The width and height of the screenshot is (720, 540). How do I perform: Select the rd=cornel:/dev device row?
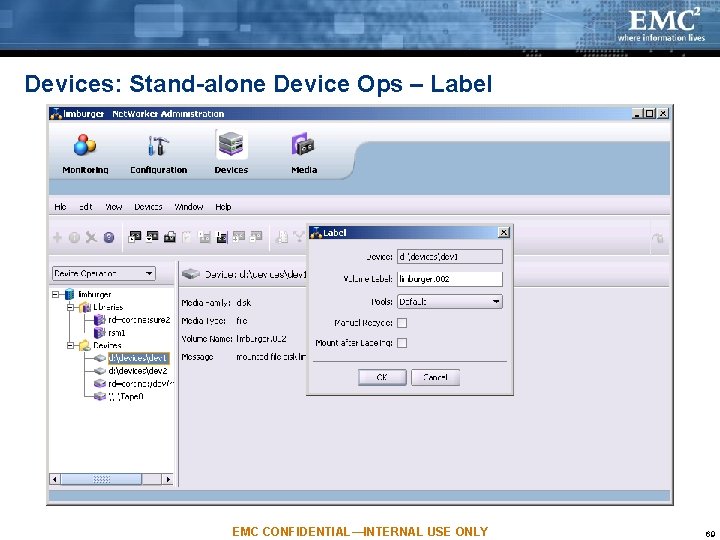point(141,384)
